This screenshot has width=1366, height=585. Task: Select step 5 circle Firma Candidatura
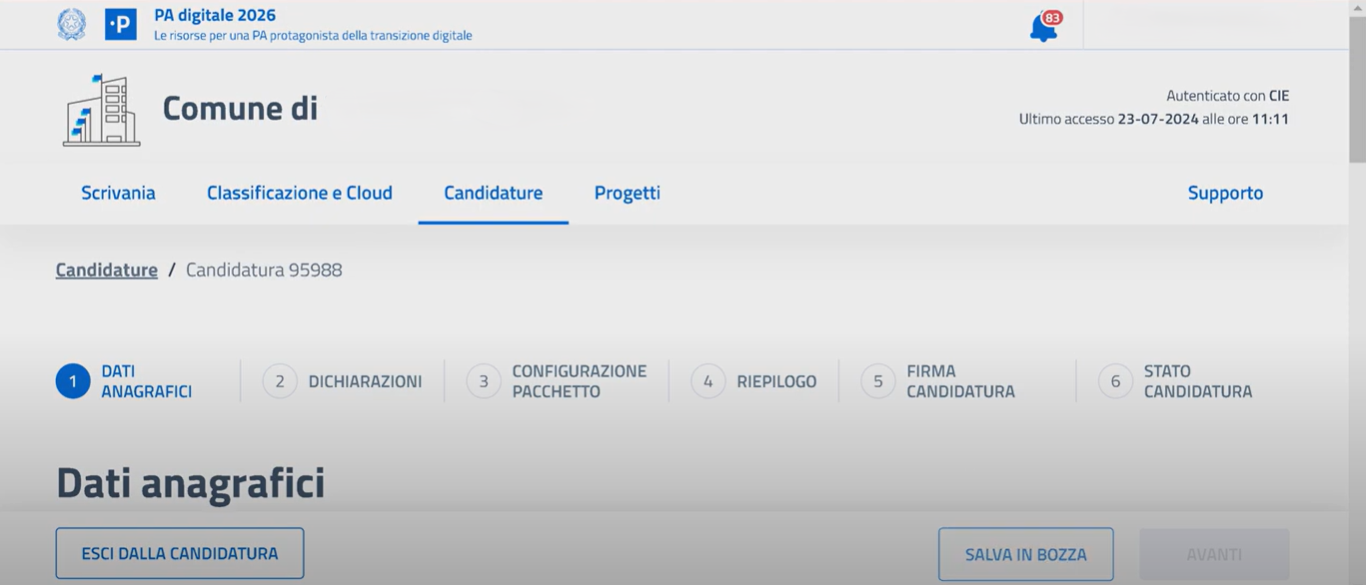[878, 382]
